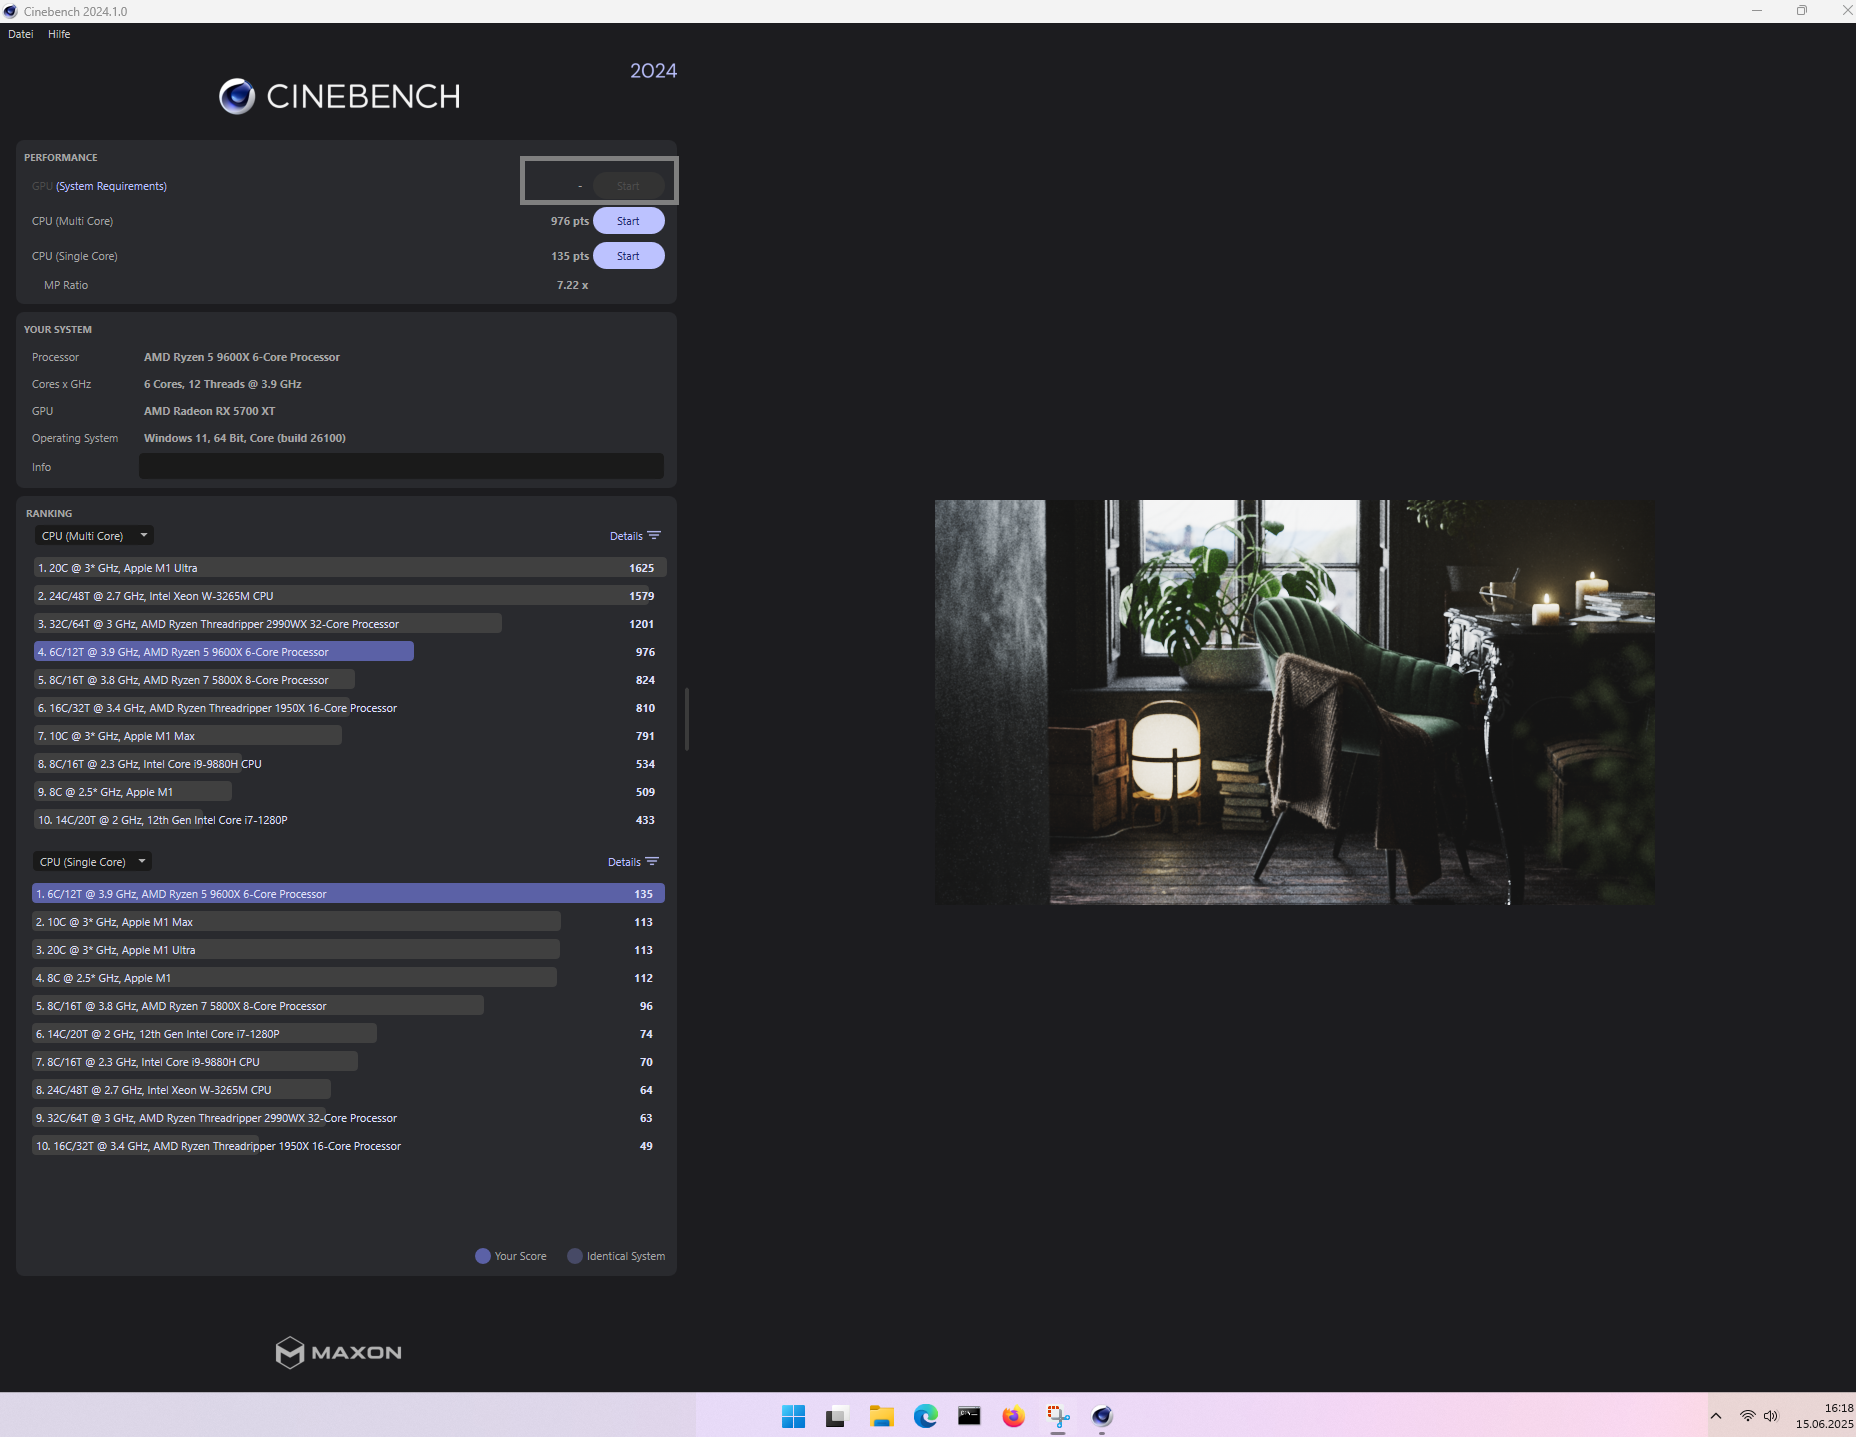
Task: Open the Windows Start menu
Action: coord(794,1416)
